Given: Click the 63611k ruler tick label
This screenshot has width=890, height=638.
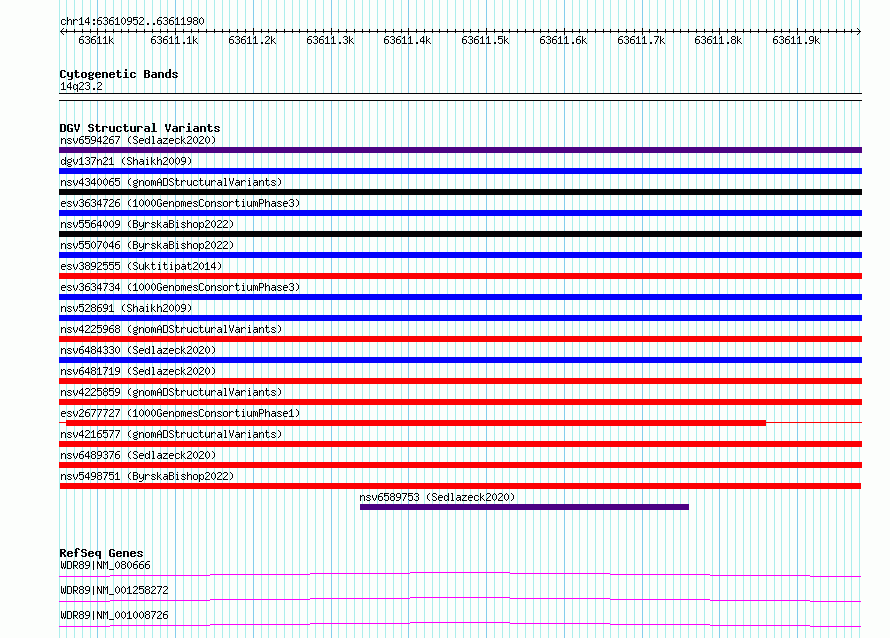Looking at the screenshot, I should pyautogui.click(x=96, y=40).
